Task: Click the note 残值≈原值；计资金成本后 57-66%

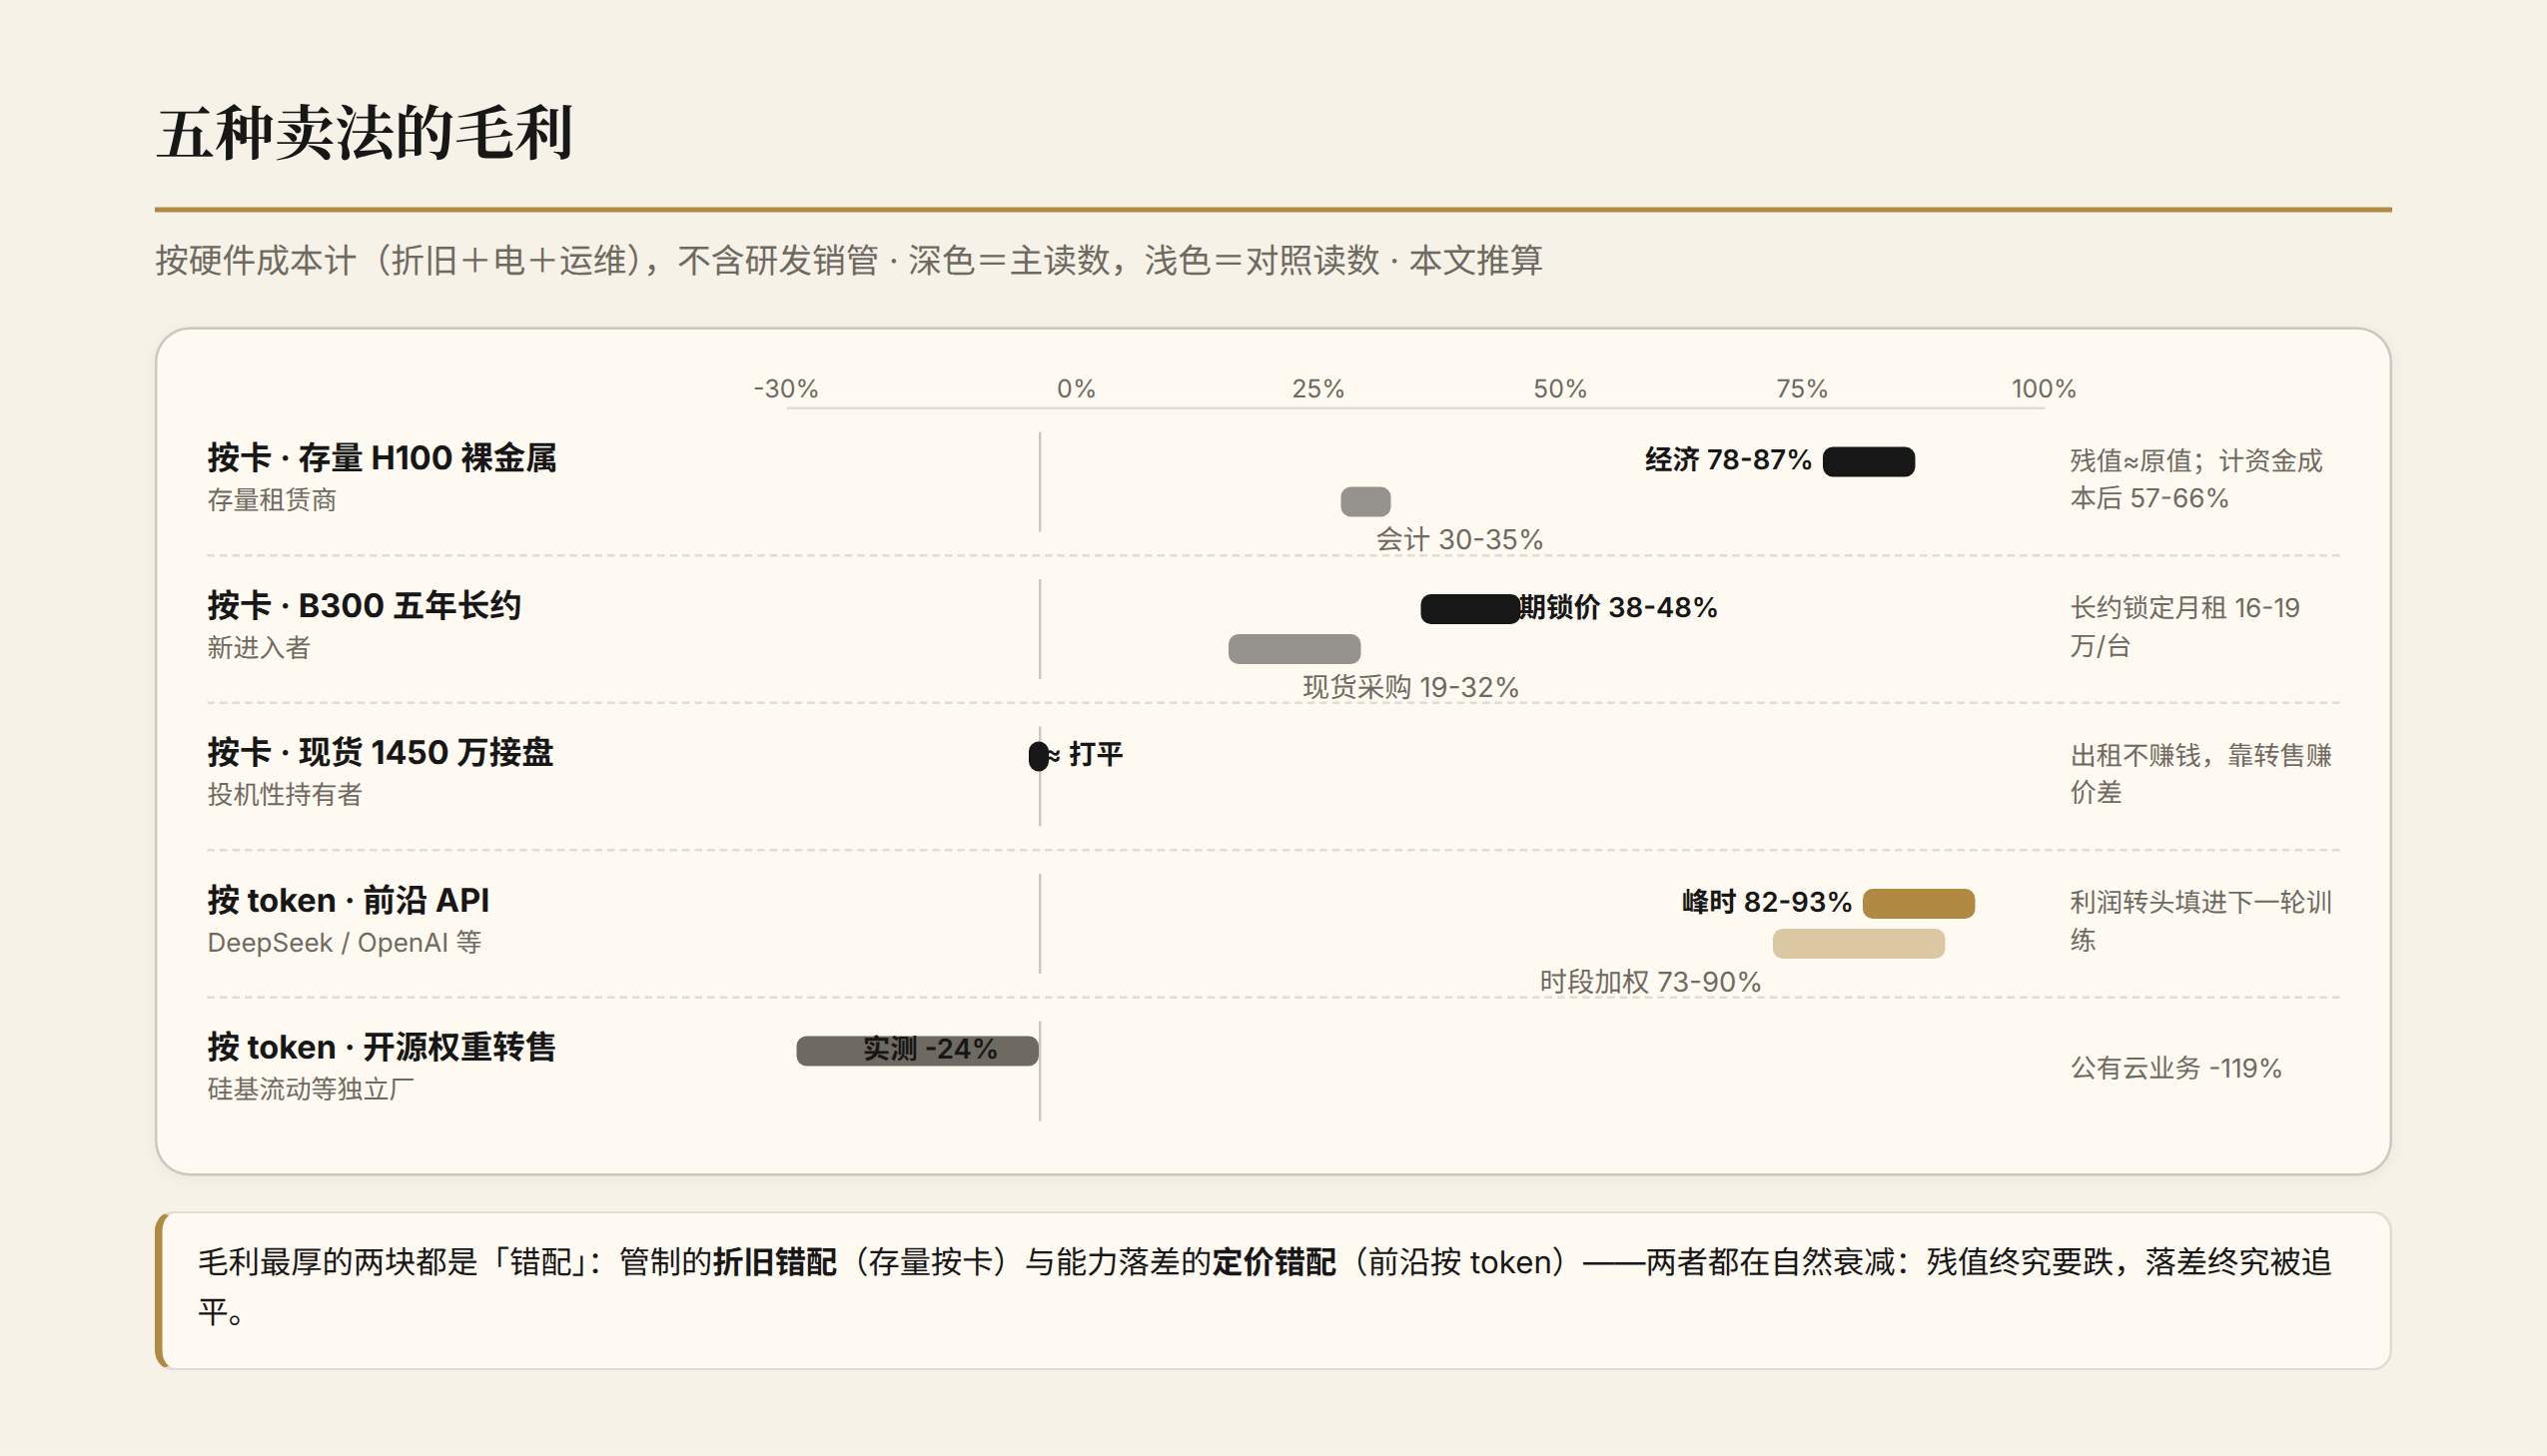Action: [x=2196, y=479]
